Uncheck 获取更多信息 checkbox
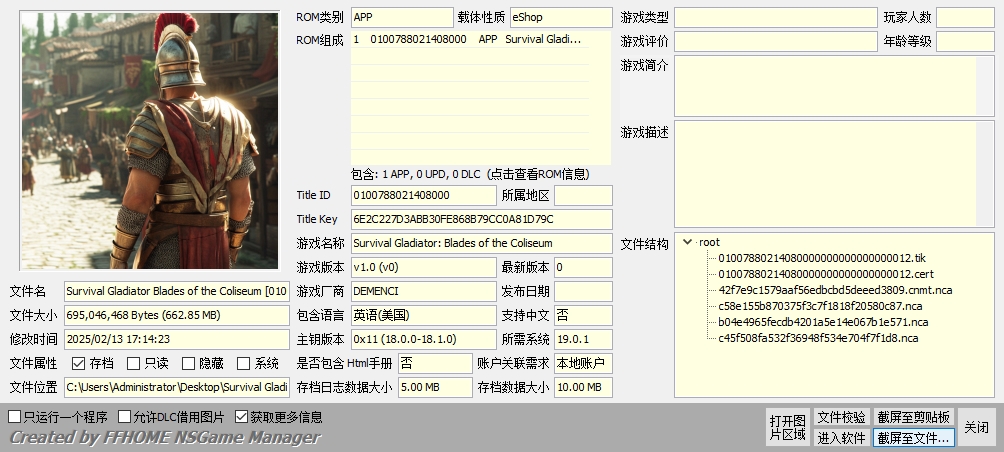 coord(242,417)
